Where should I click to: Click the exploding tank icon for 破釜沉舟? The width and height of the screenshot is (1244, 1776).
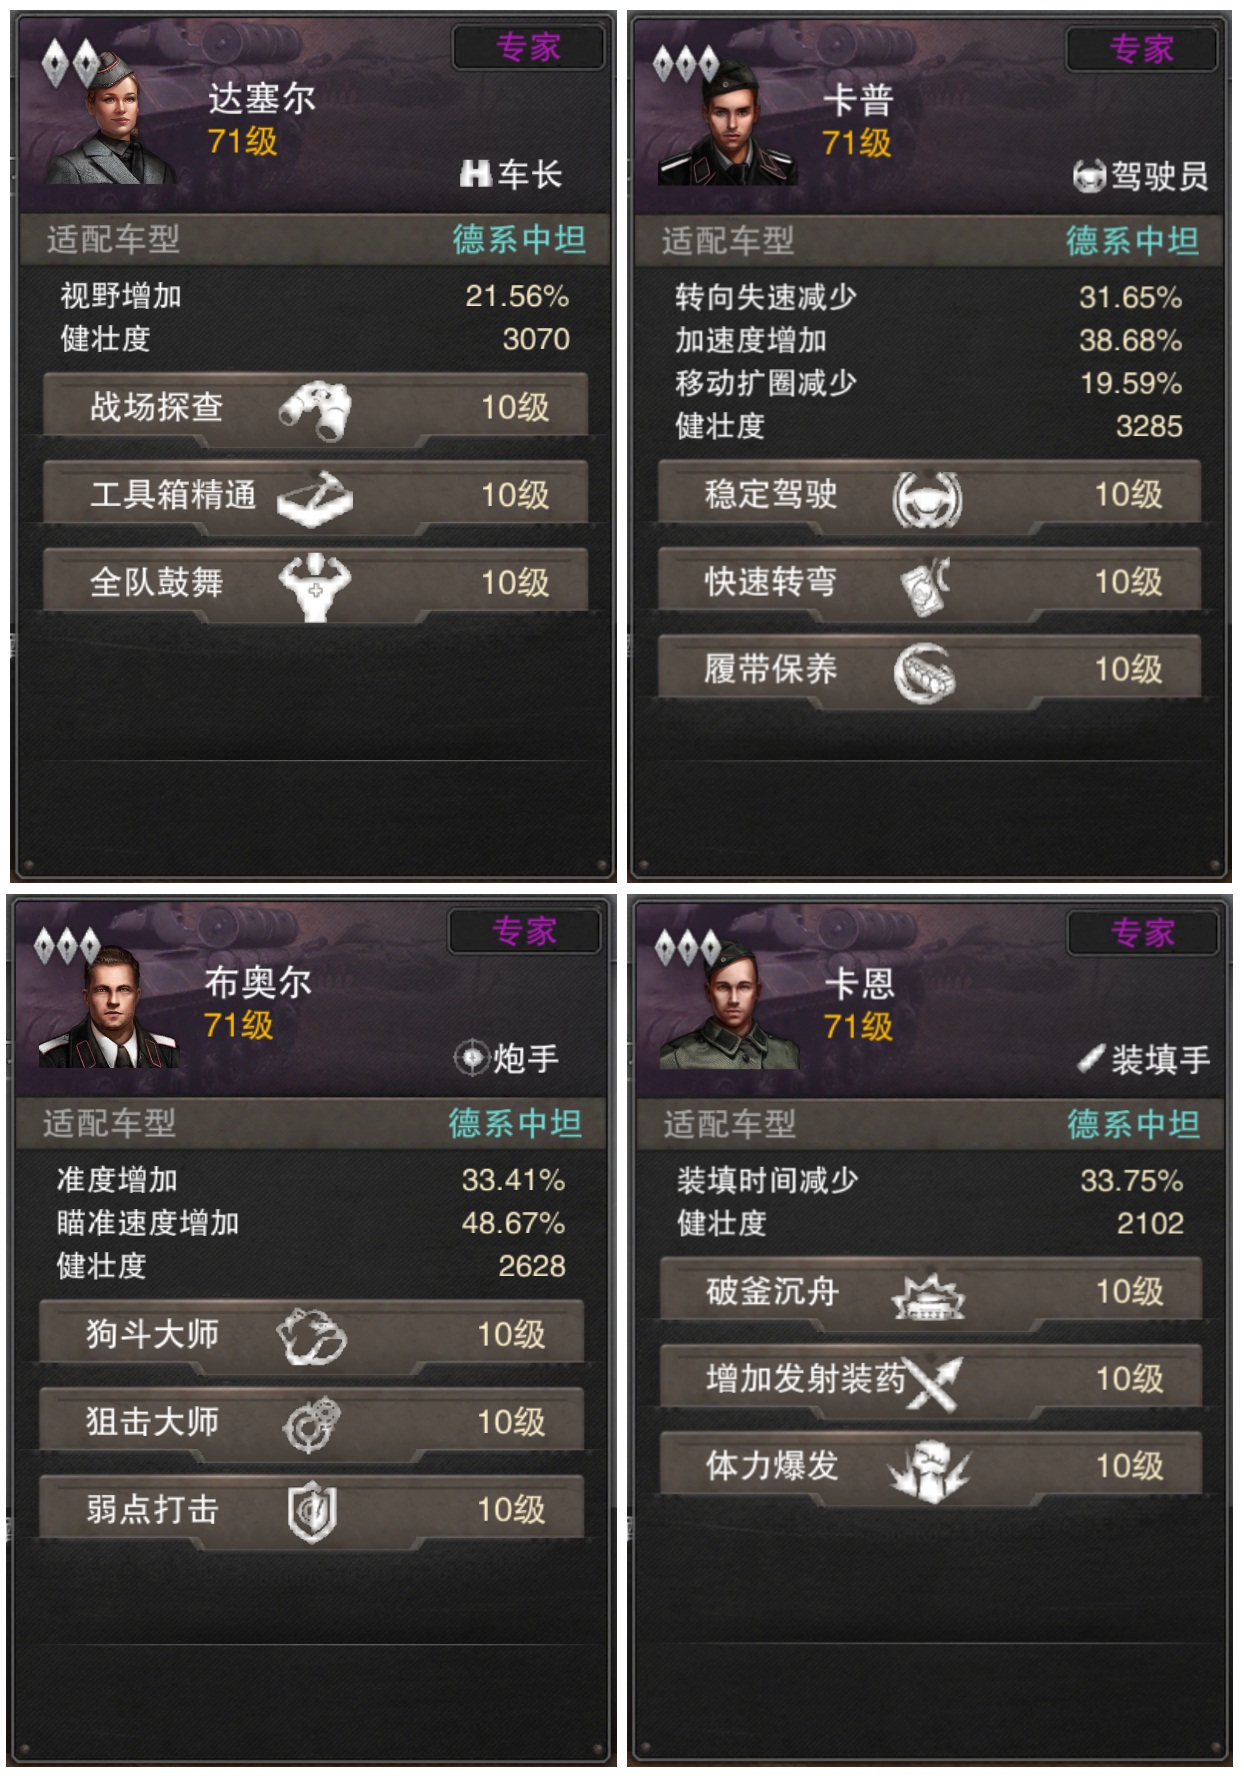click(929, 1296)
